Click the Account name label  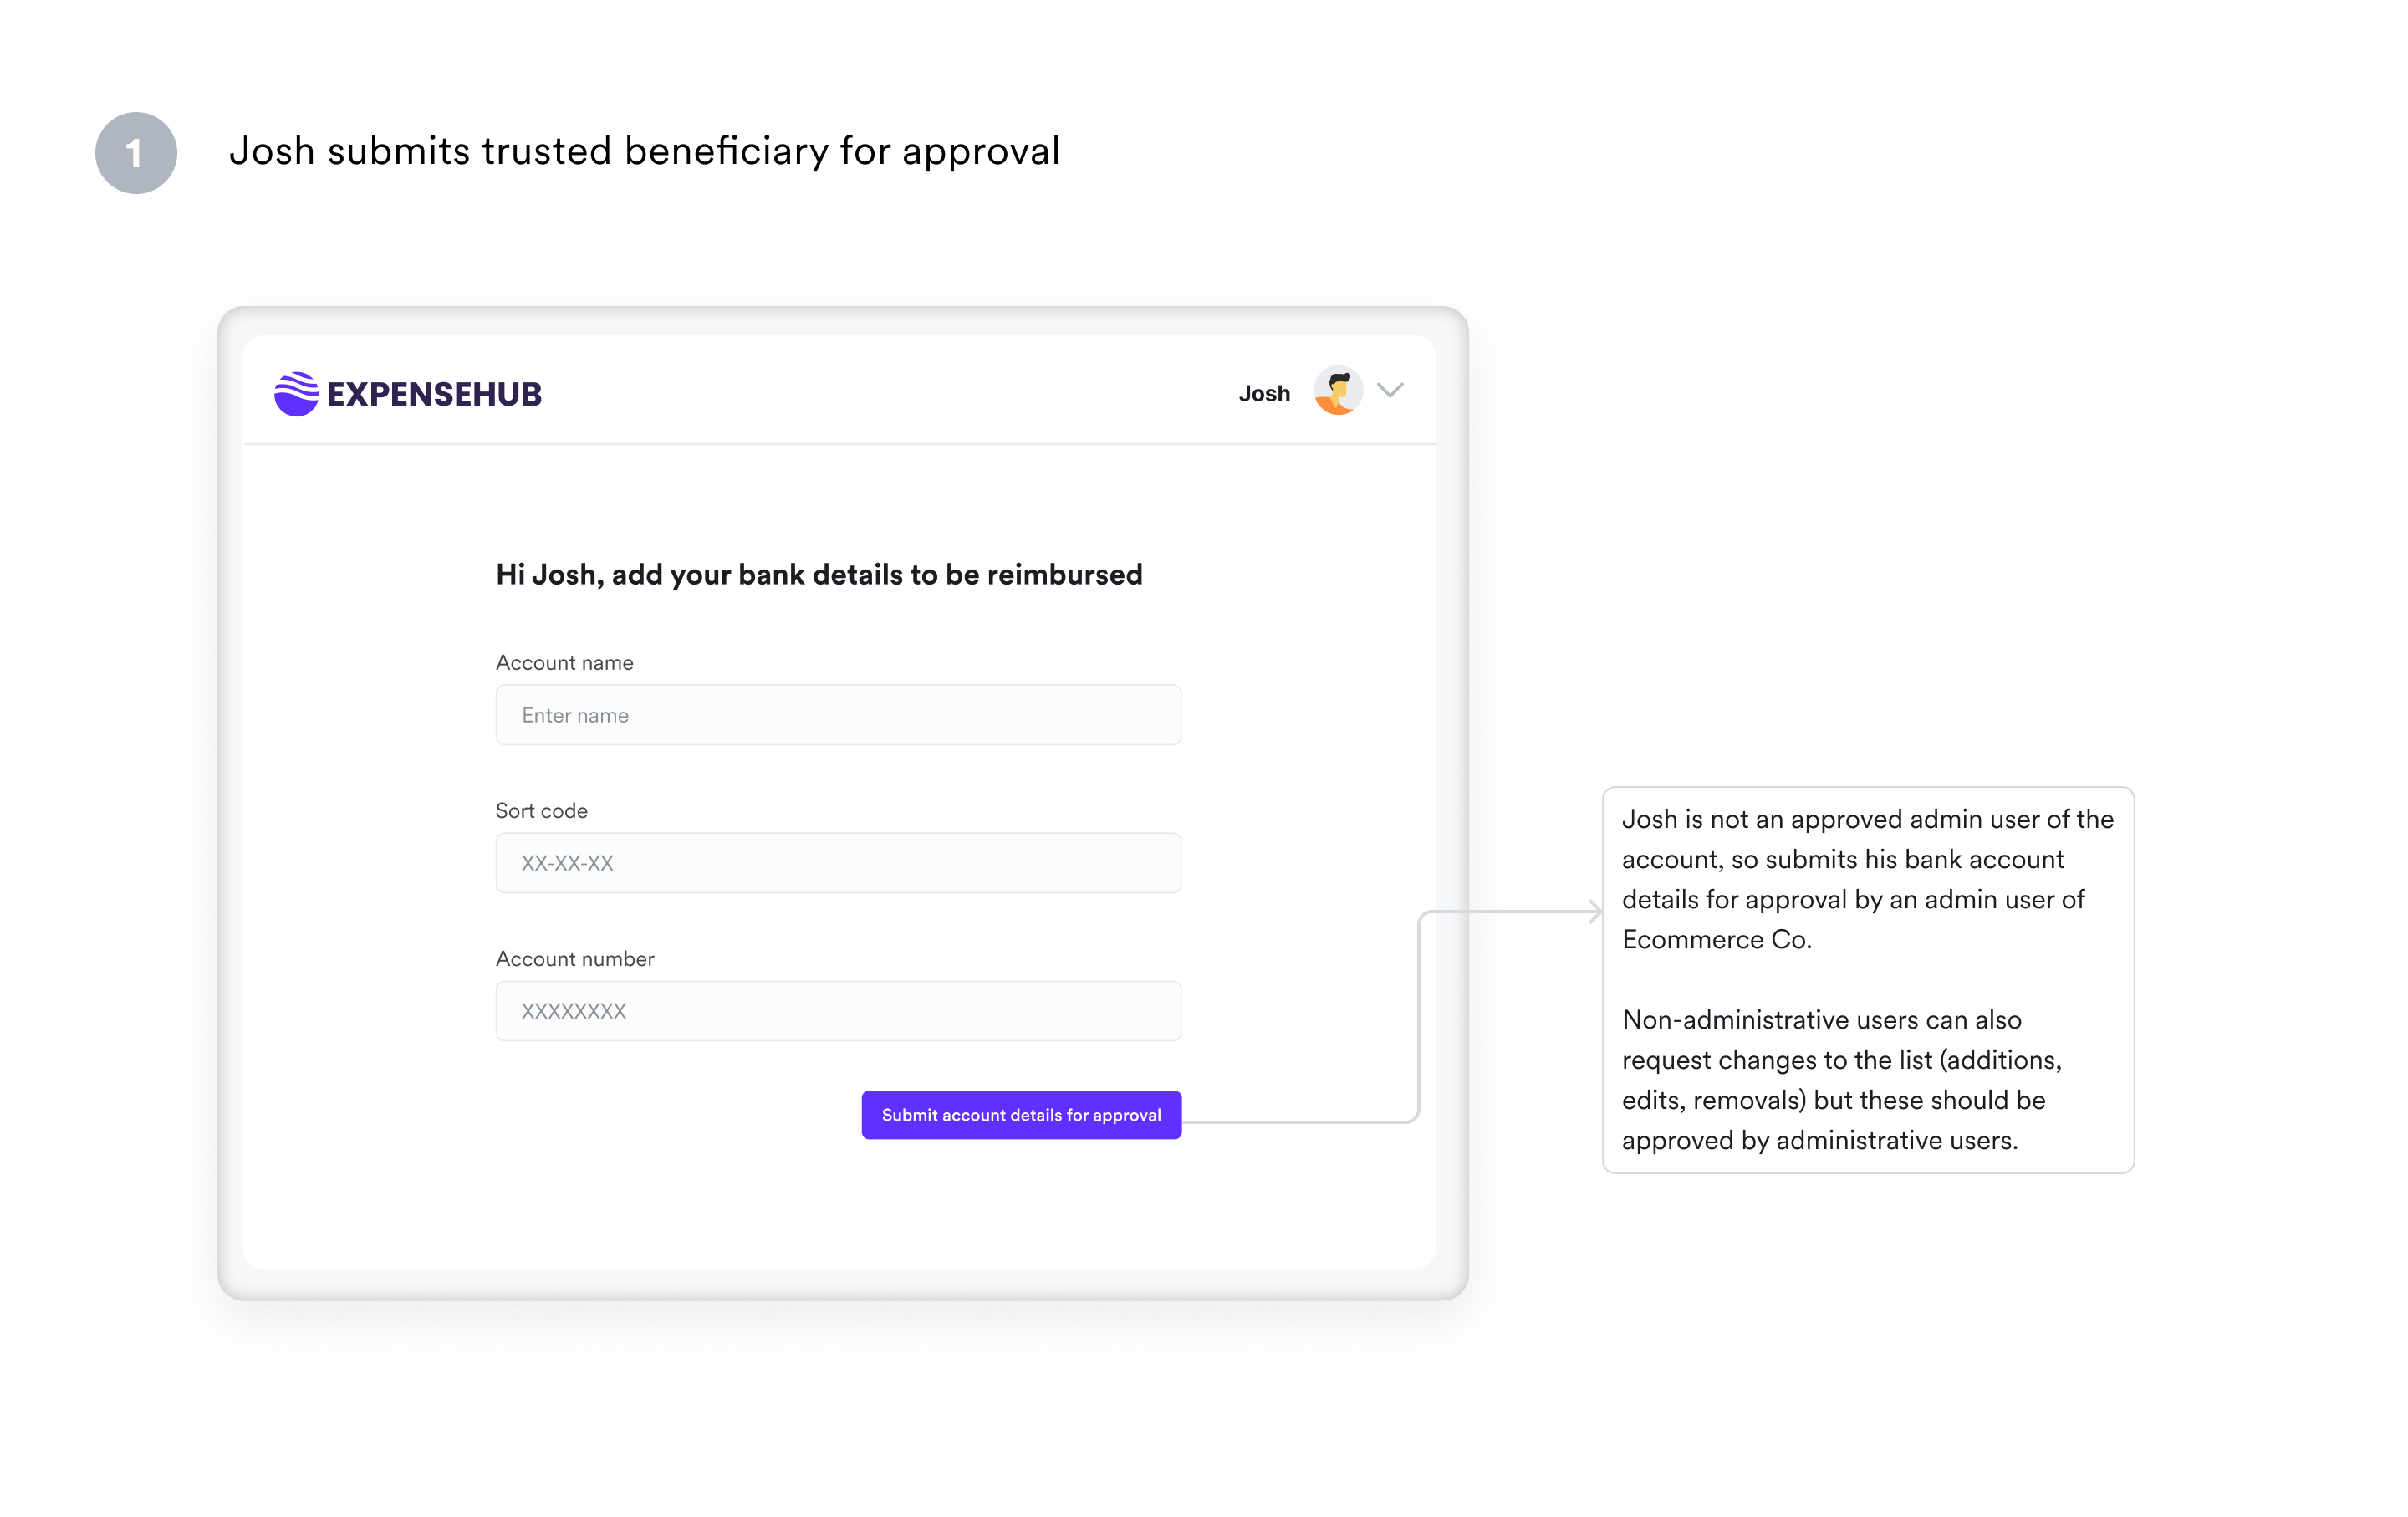pos(564,663)
